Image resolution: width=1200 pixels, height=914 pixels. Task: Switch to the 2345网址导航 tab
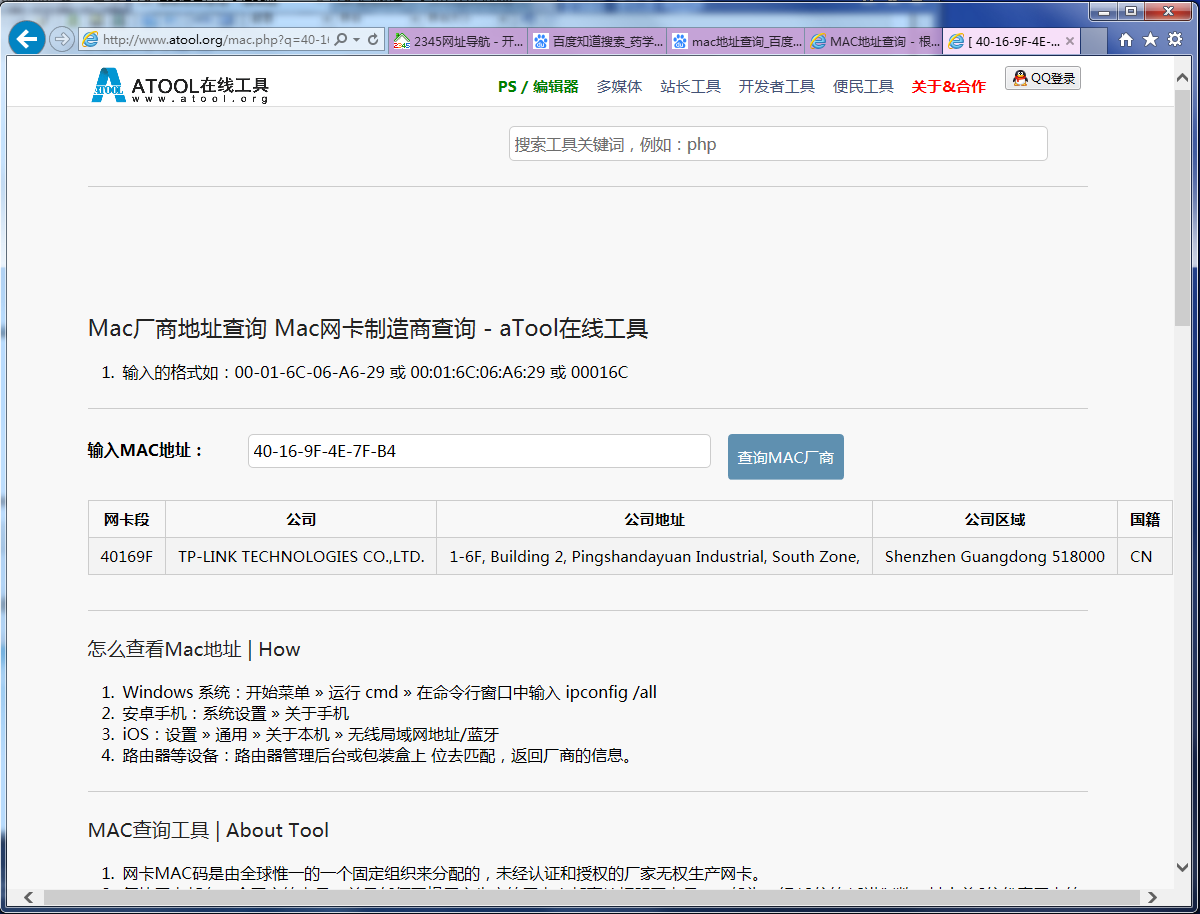[x=457, y=41]
